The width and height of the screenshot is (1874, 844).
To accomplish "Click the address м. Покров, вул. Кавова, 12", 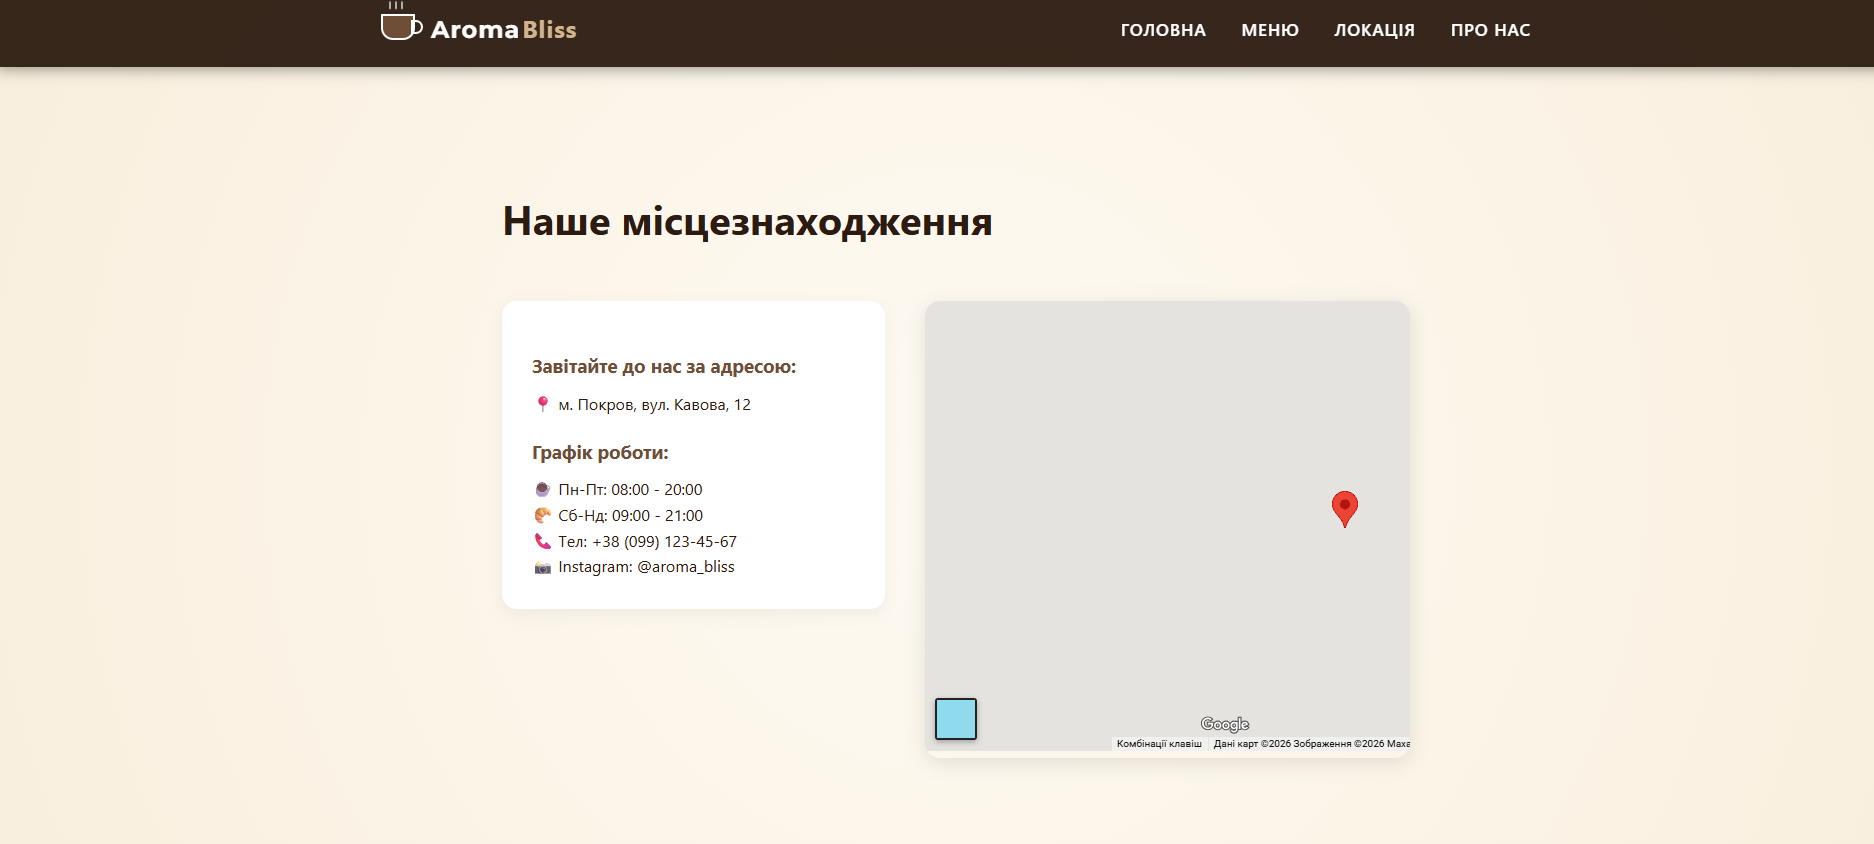I will (x=654, y=405).
